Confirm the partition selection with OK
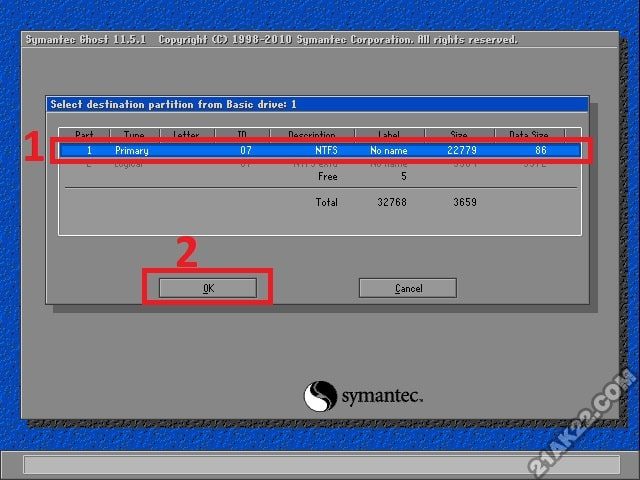 coord(208,288)
